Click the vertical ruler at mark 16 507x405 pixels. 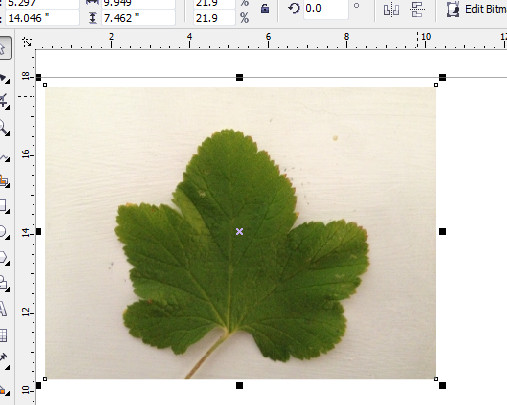(x=28, y=155)
